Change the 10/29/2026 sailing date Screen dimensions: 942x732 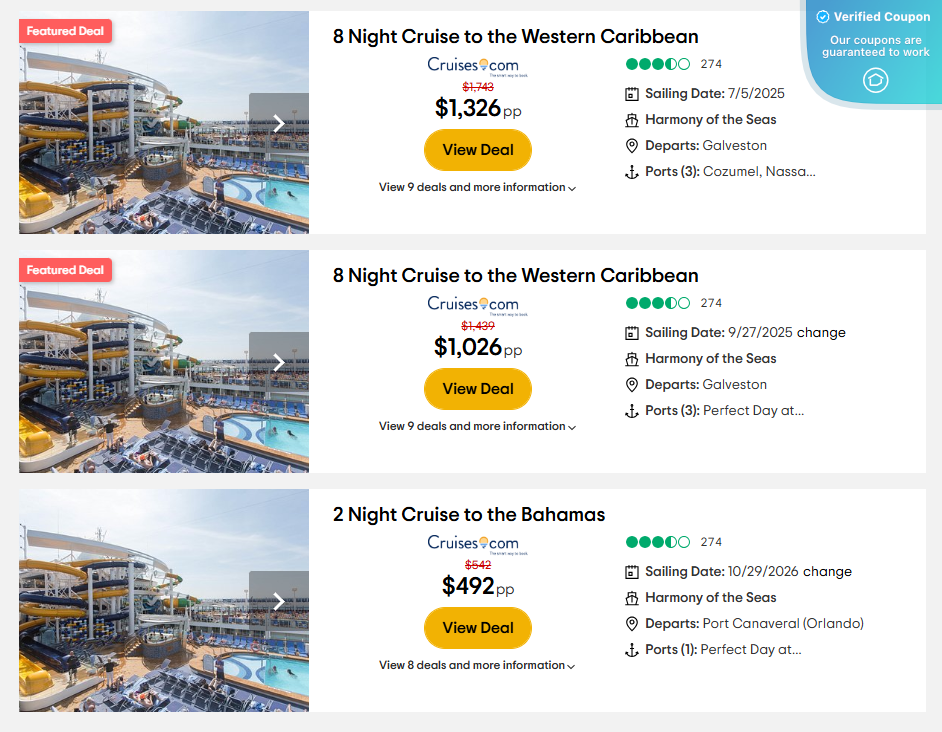(827, 572)
